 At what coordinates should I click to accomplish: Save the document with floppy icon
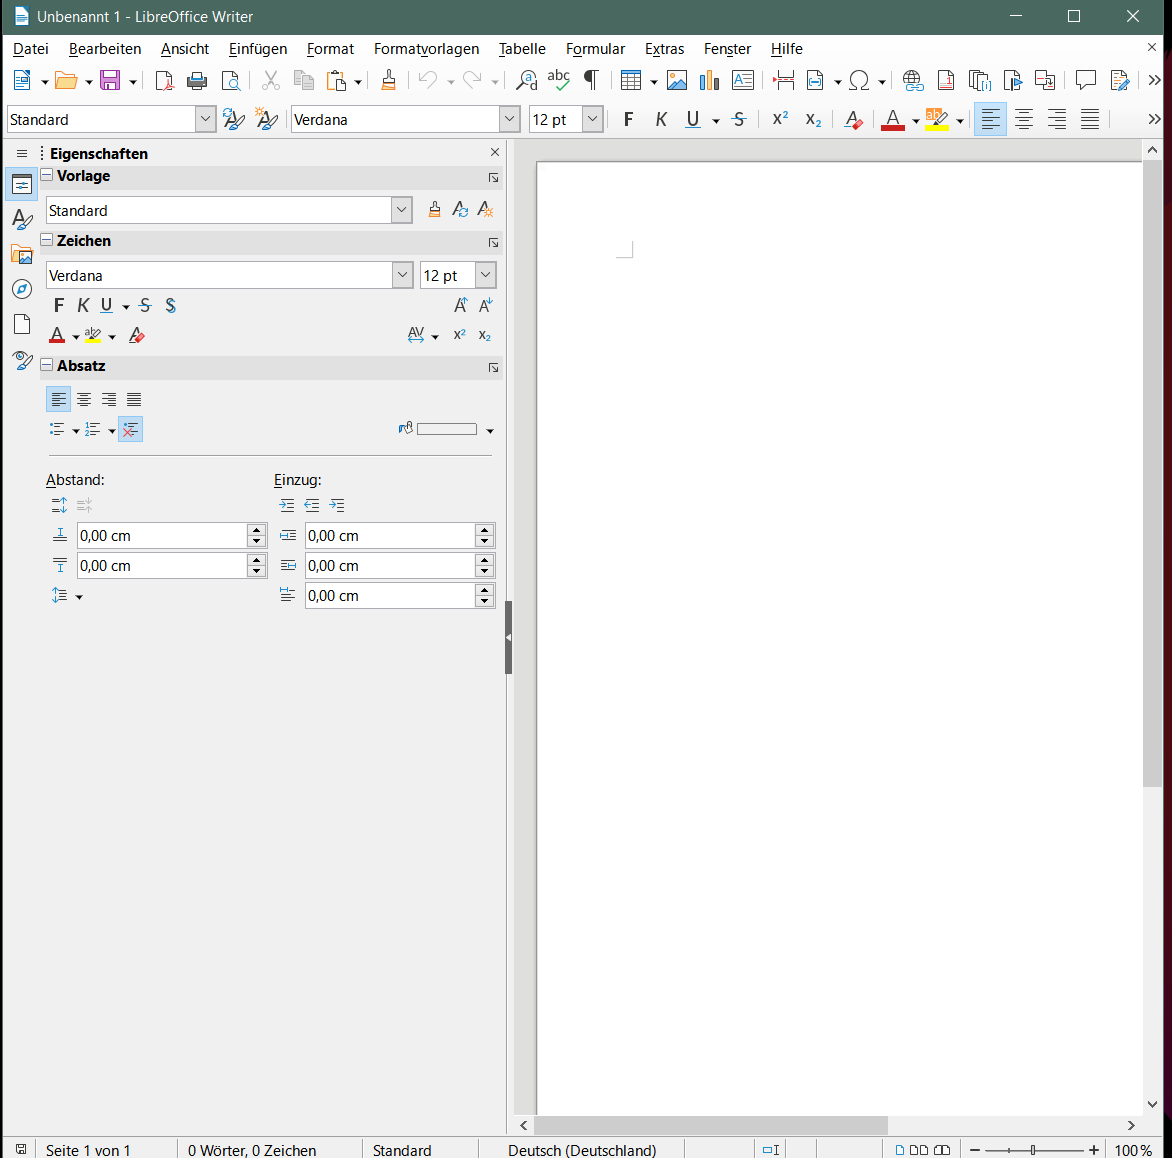pos(111,80)
